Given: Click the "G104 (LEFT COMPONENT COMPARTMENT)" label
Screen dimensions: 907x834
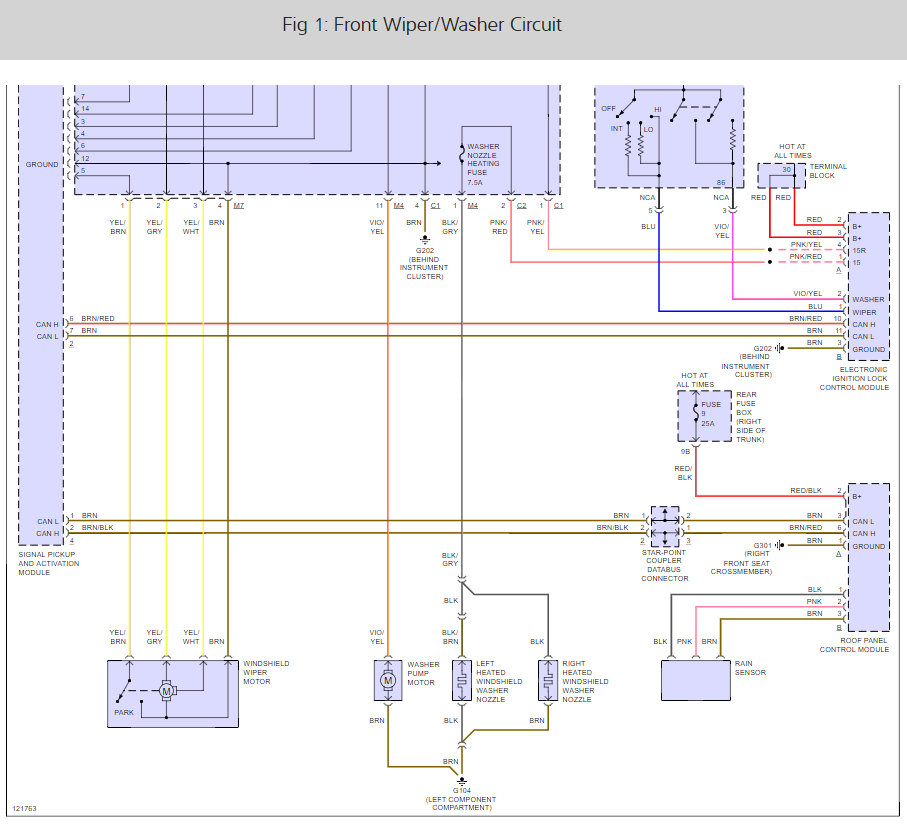Looking at the screenshot, I should 462,799.
